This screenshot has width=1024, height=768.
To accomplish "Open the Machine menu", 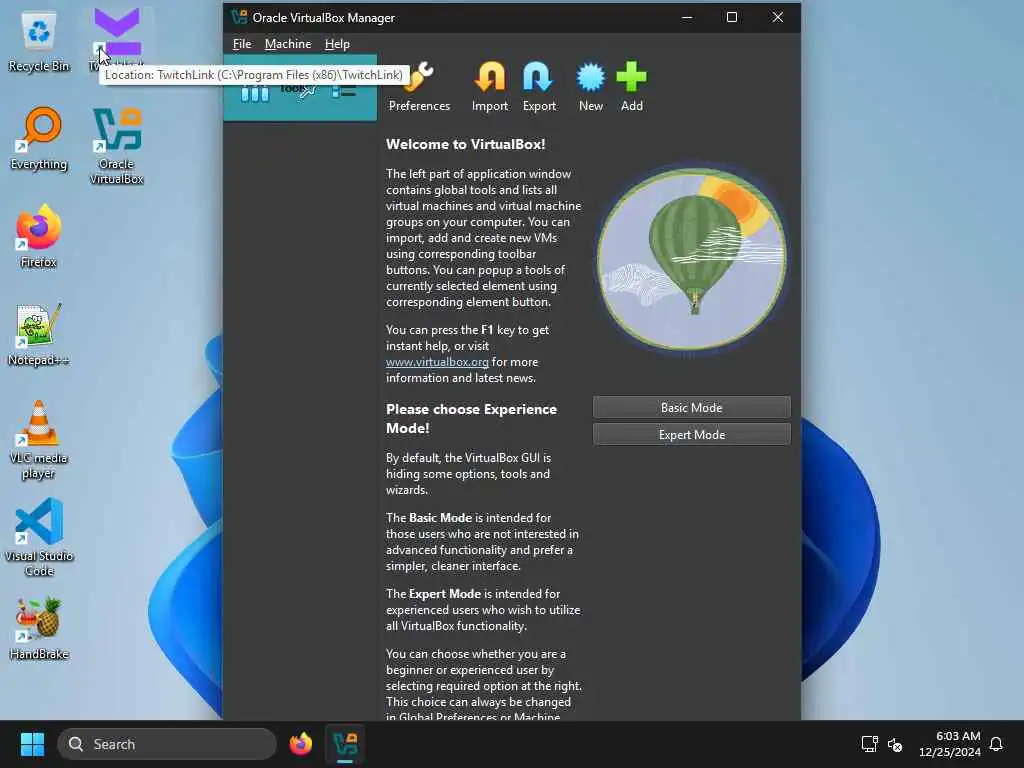I will click(x=288, y=44).
